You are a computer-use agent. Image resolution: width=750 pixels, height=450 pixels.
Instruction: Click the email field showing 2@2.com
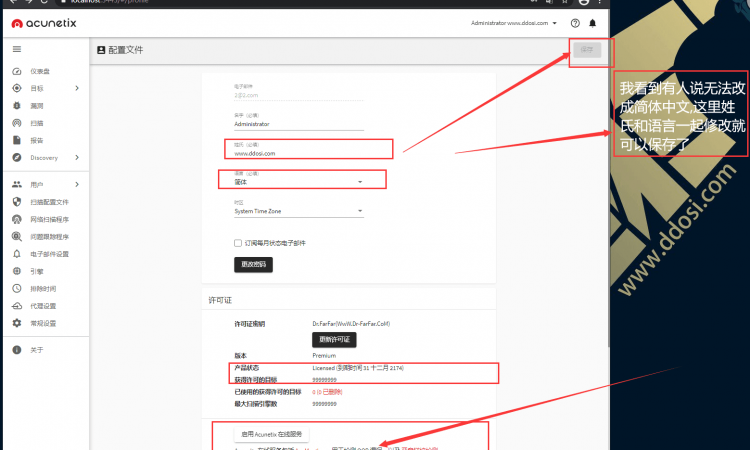[299, 95]
